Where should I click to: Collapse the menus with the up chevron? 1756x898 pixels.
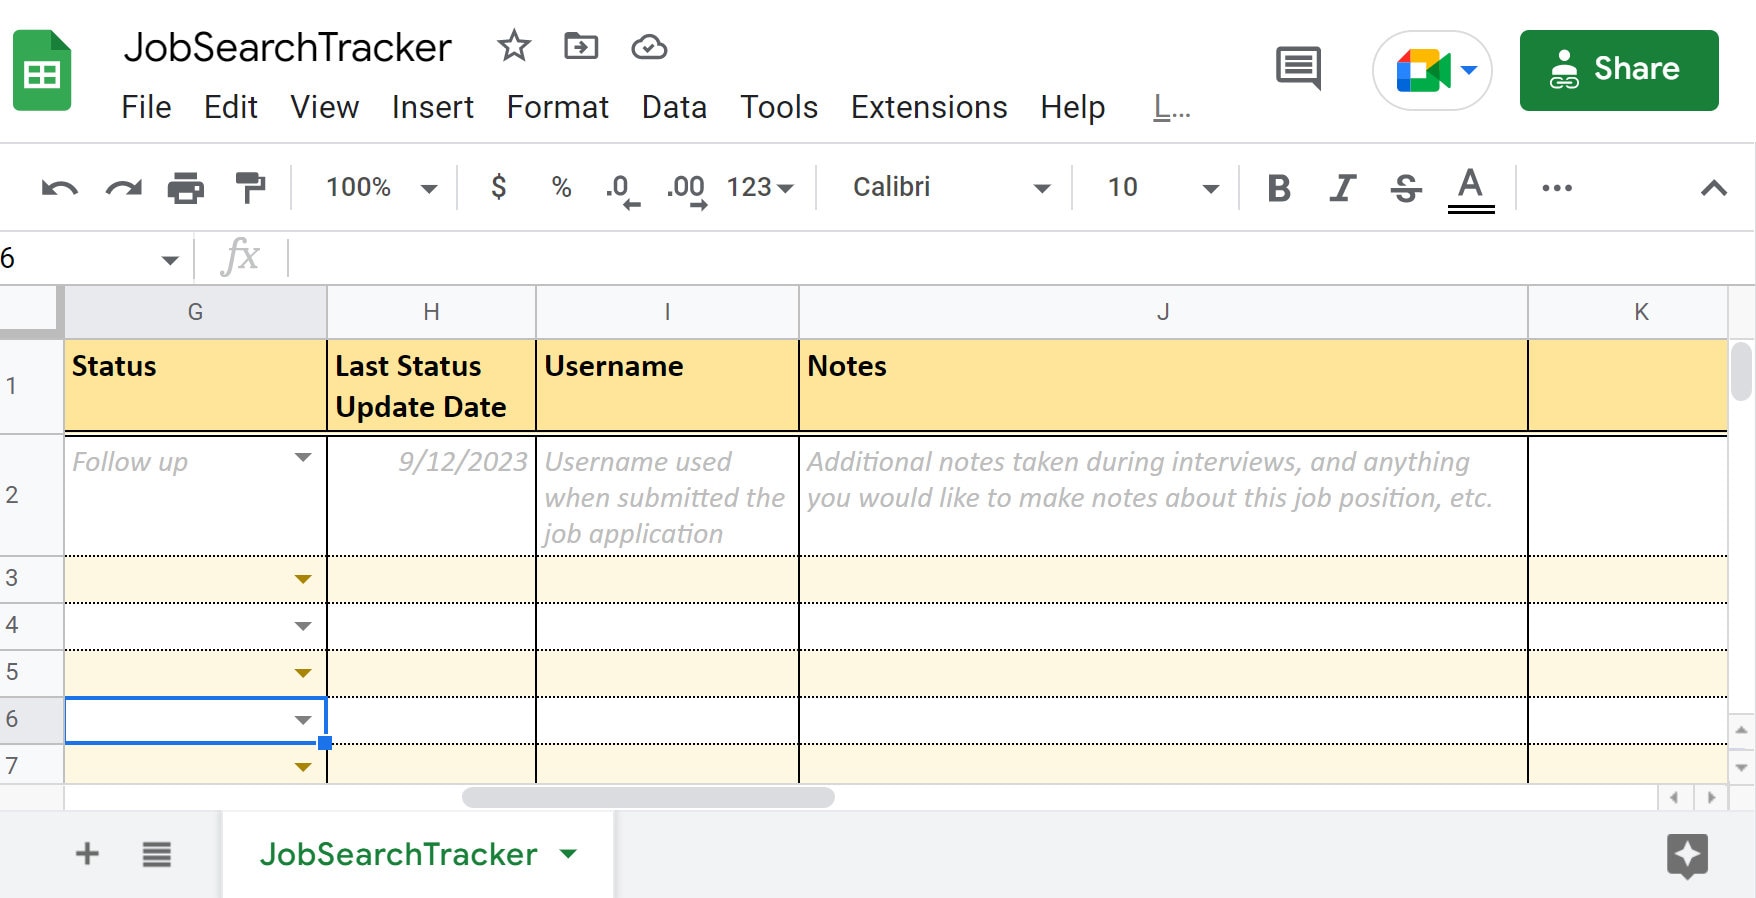(x=1714, y=188)
